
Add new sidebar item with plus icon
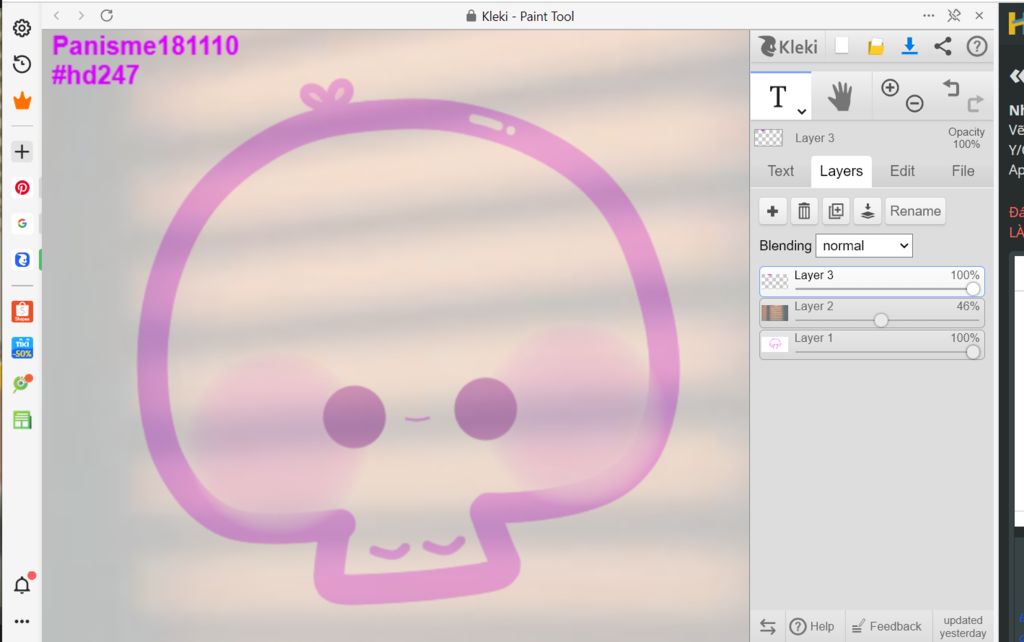[x=22, y=152]
